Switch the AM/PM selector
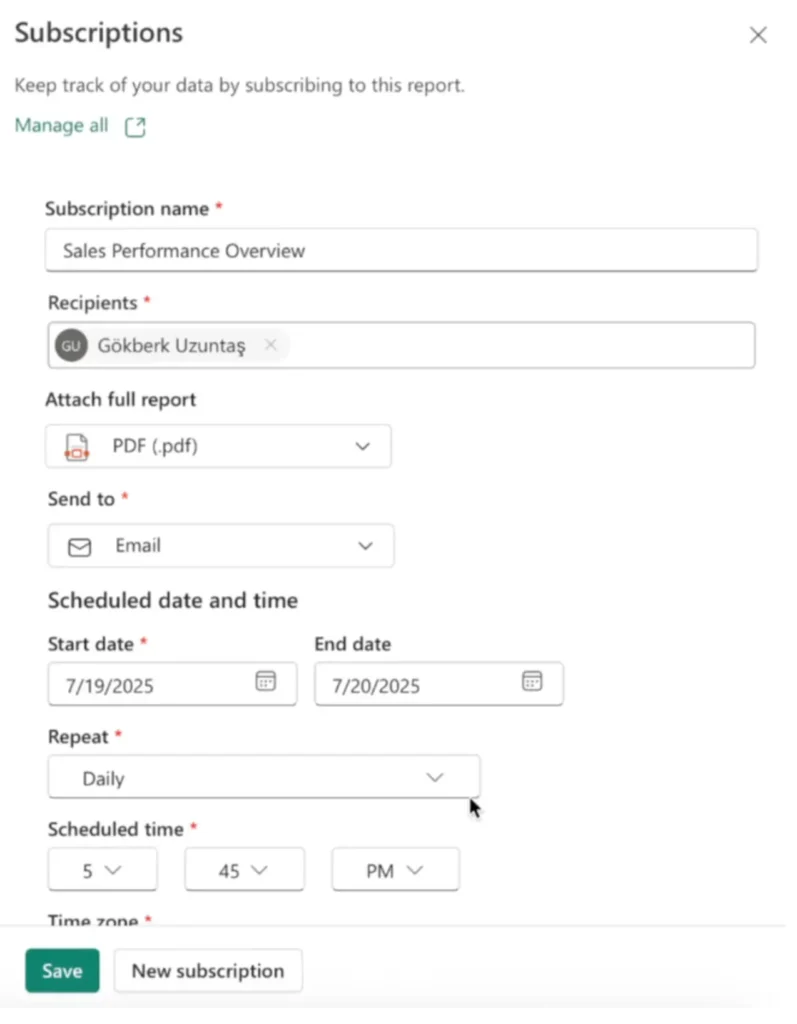 (395, 870)
